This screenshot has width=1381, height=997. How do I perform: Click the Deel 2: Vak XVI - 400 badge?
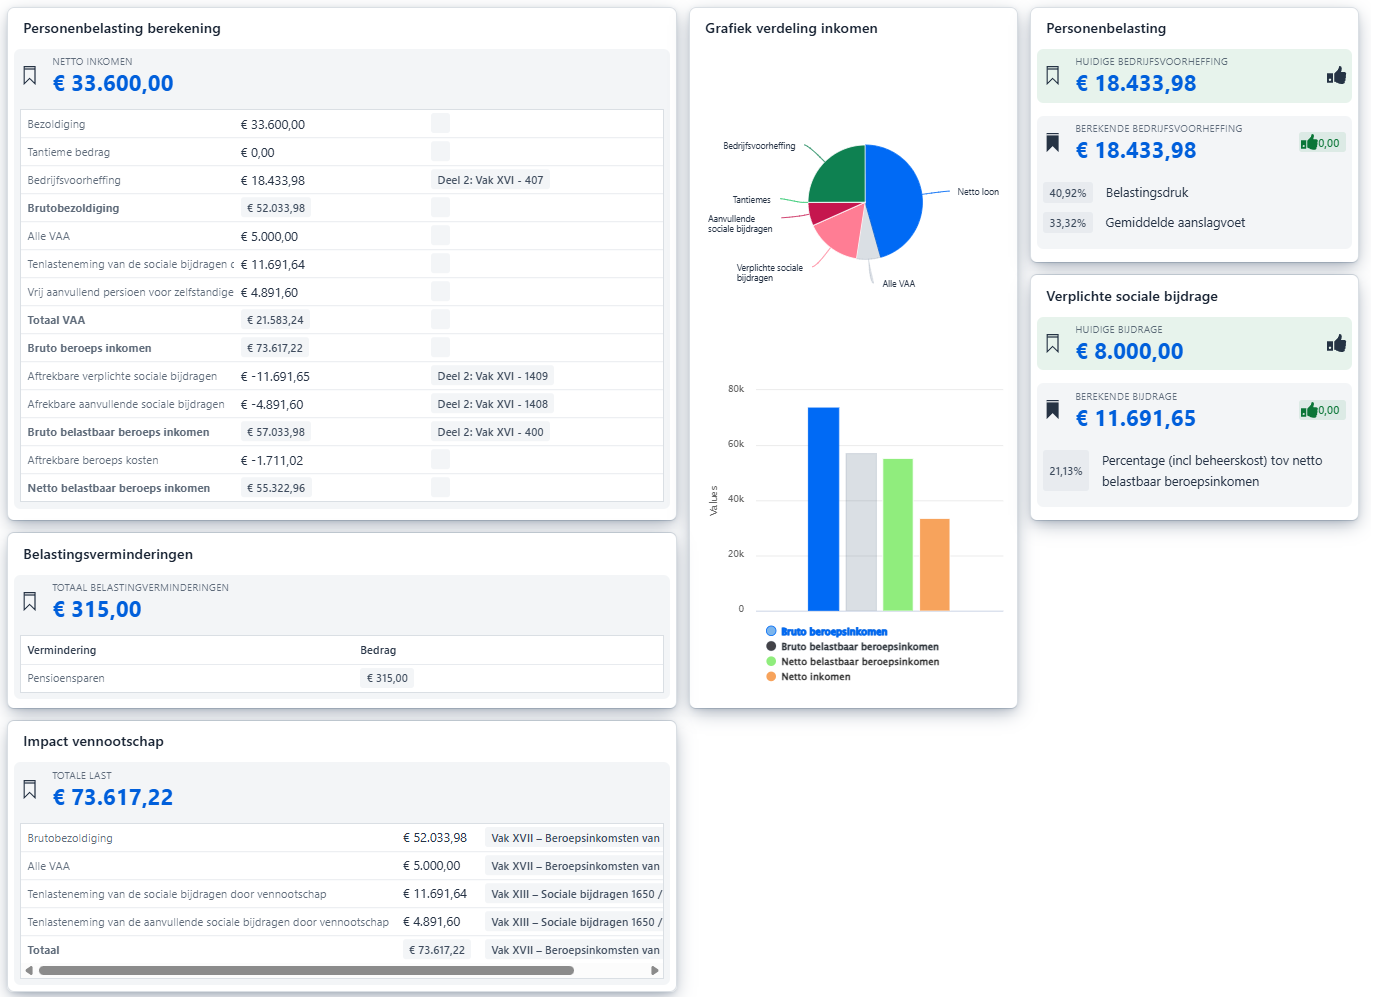[490, 432]
